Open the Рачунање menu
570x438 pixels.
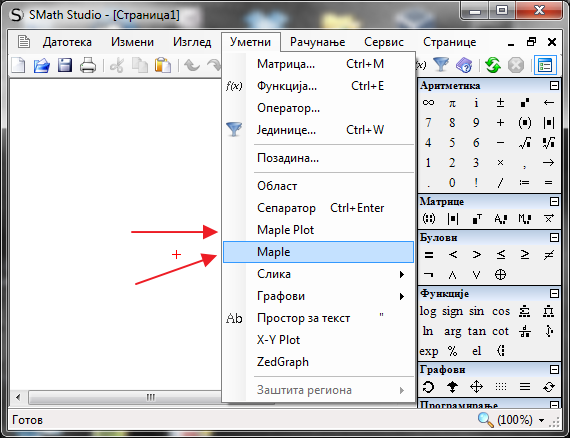[x=317, y=42]
